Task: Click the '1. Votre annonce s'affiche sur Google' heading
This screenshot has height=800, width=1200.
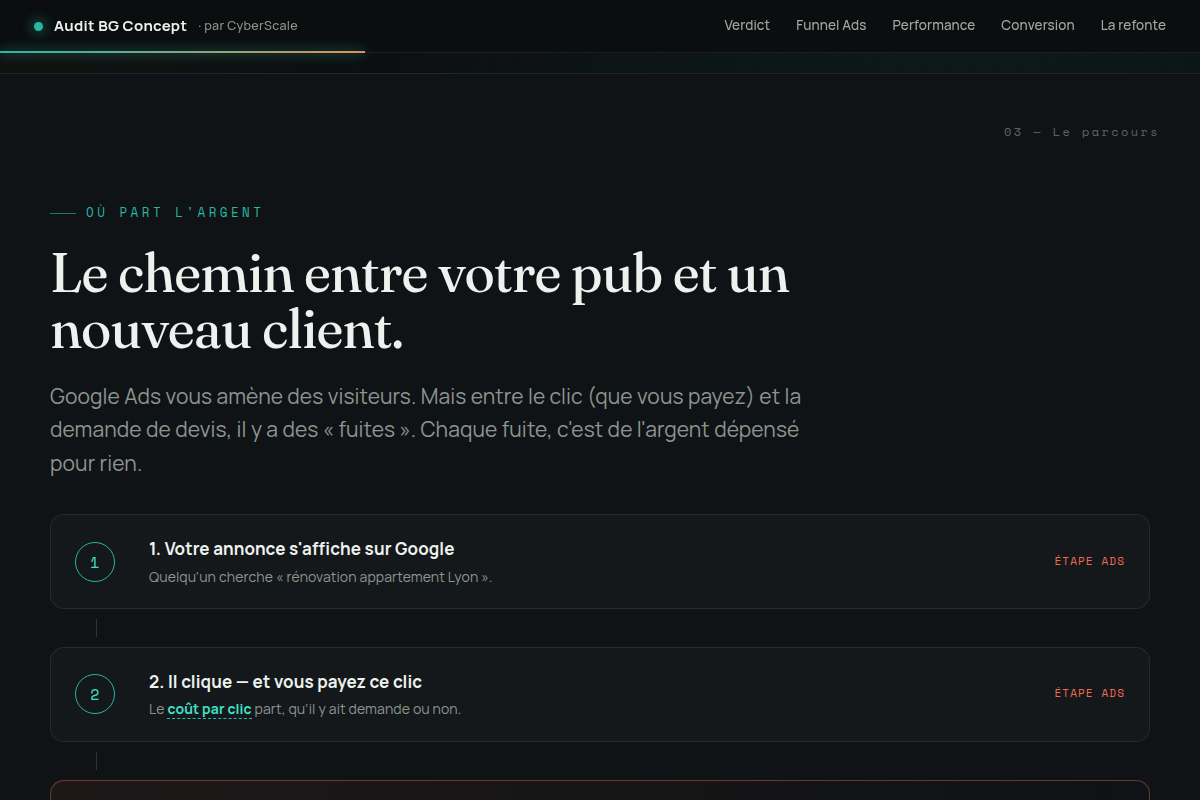Action: [301, 549]
